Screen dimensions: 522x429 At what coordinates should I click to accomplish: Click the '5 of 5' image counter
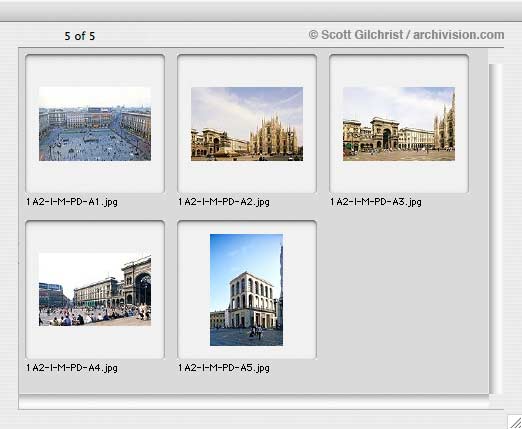click(x=80, y=36)
